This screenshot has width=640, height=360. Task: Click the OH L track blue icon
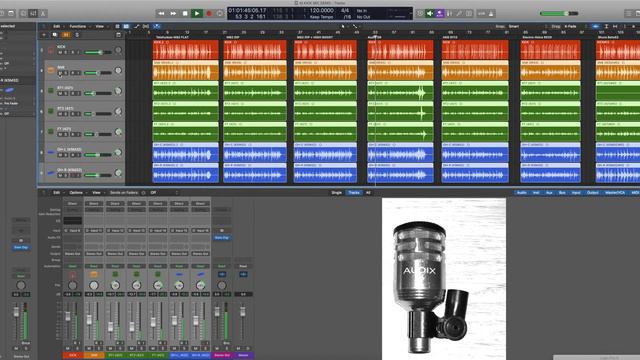pos(51,152)
